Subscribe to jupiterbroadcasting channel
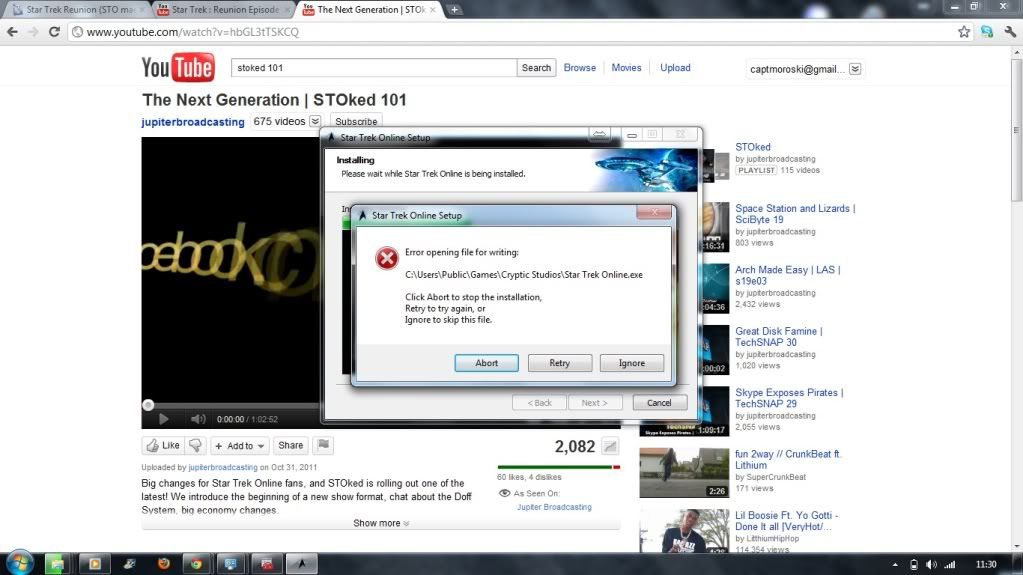 pos(356,122)
